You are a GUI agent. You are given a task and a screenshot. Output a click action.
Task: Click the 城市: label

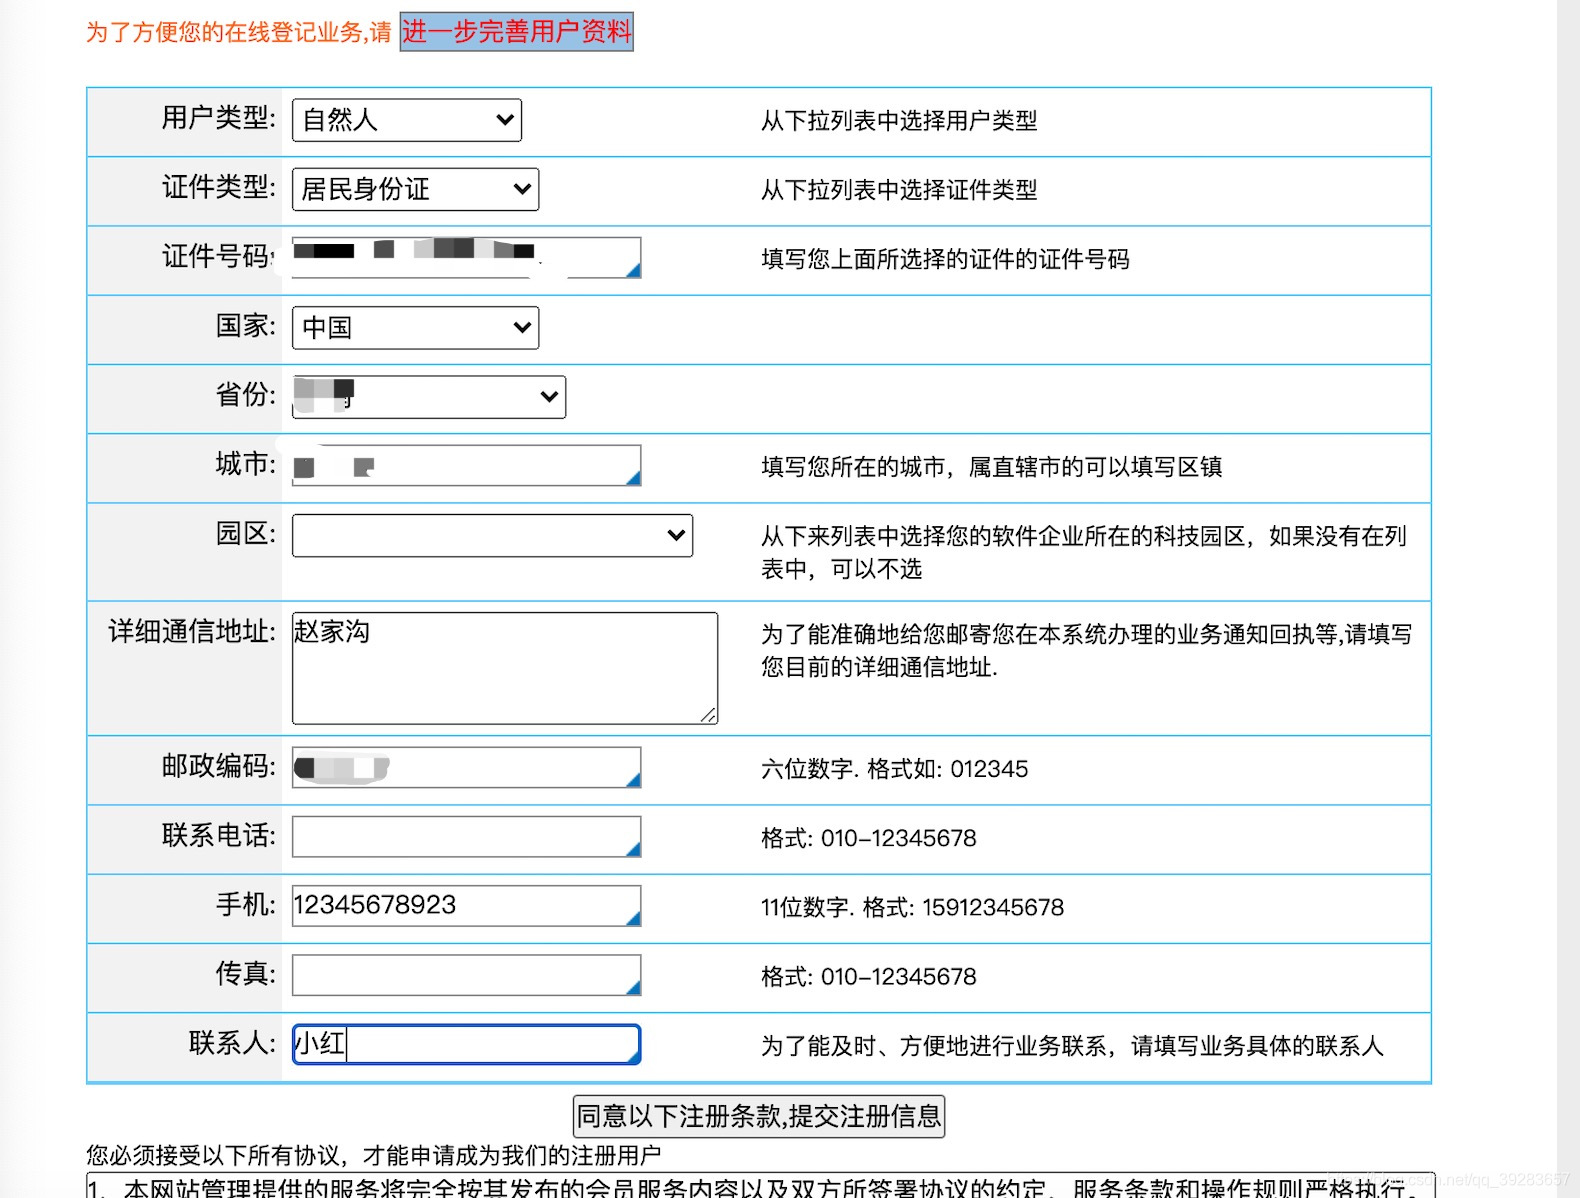pos(246,464)
